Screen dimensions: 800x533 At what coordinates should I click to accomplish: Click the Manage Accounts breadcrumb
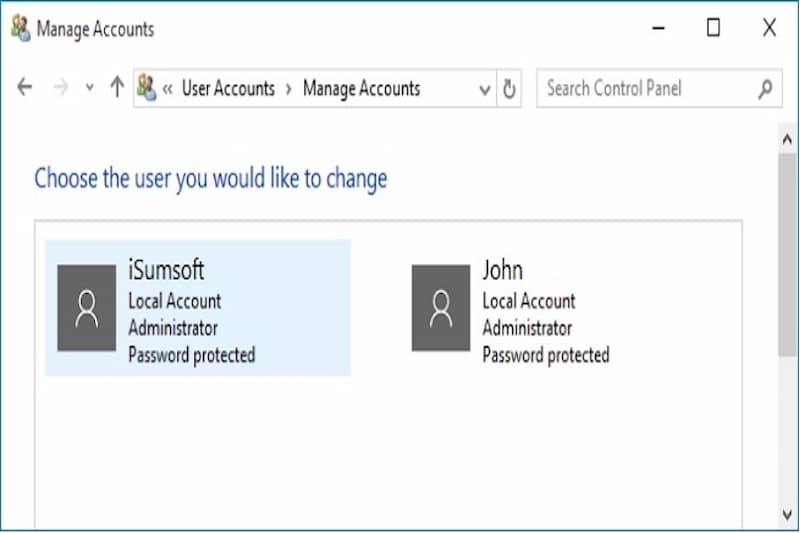361,88
